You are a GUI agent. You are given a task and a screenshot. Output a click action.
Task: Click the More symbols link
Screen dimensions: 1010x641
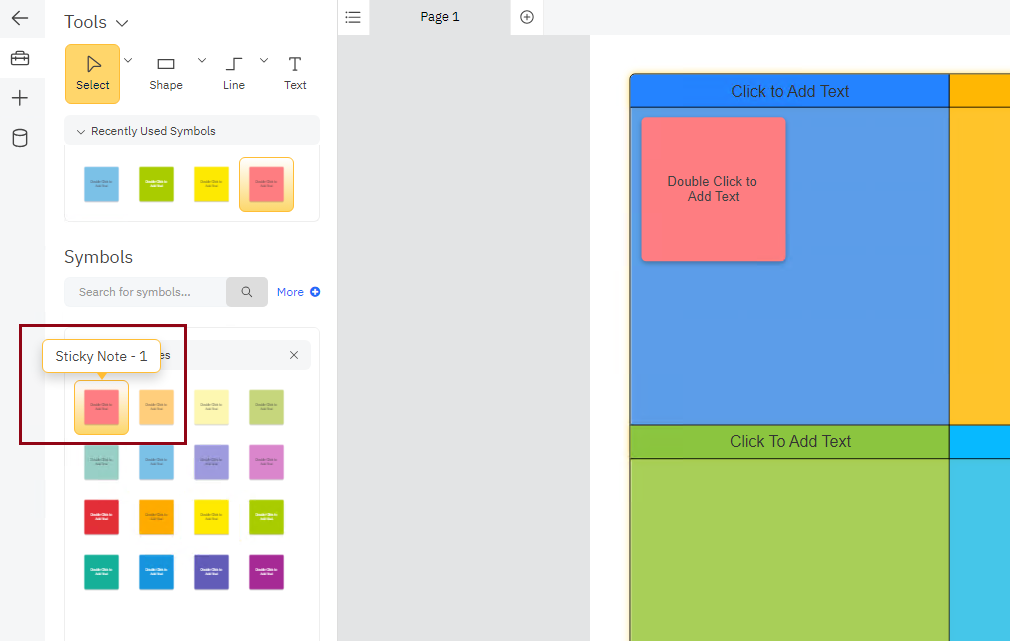click(298, 292)
